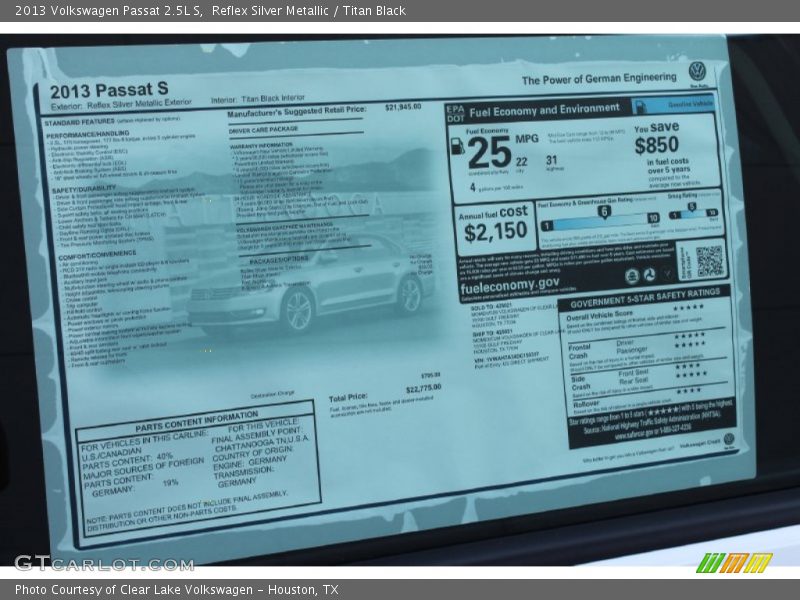Click the 'Rollover' rating row label
Image resolution: width=800 pixels, height=600 pixels.
586,404
